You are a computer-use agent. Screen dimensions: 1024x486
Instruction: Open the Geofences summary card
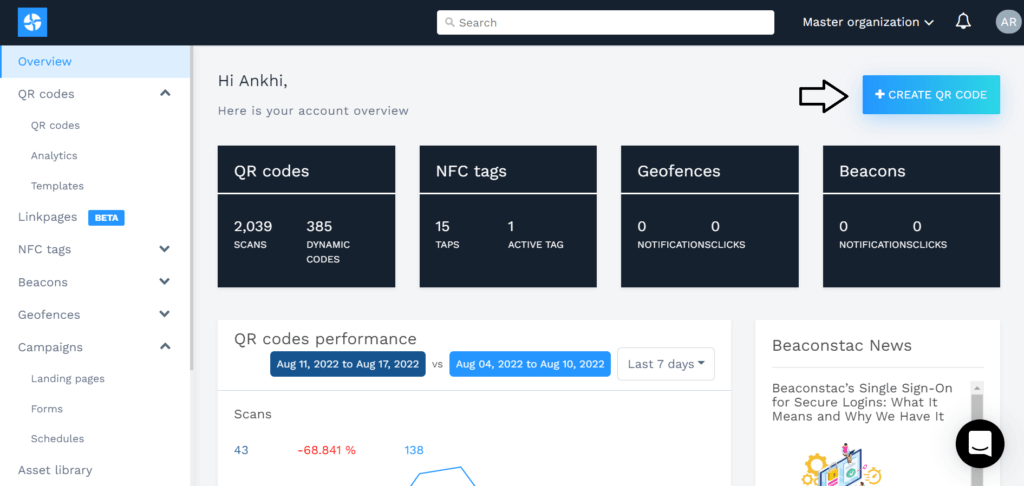(x=710, y=216)
